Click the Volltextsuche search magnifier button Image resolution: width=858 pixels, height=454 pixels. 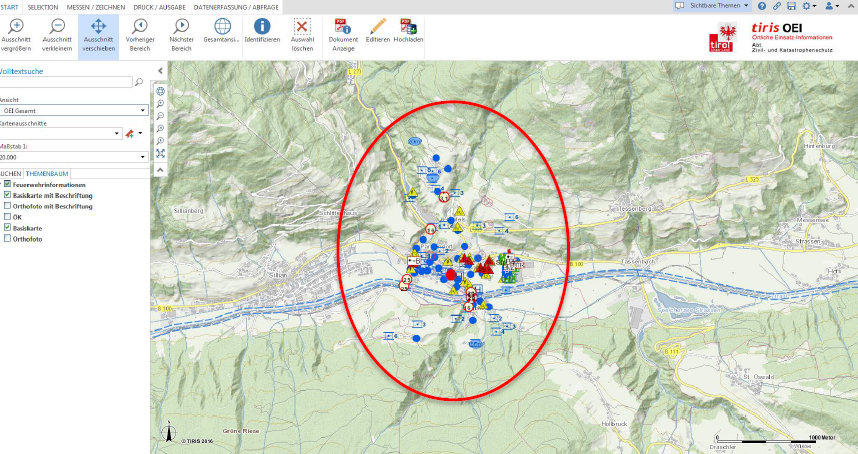(139, 83)
